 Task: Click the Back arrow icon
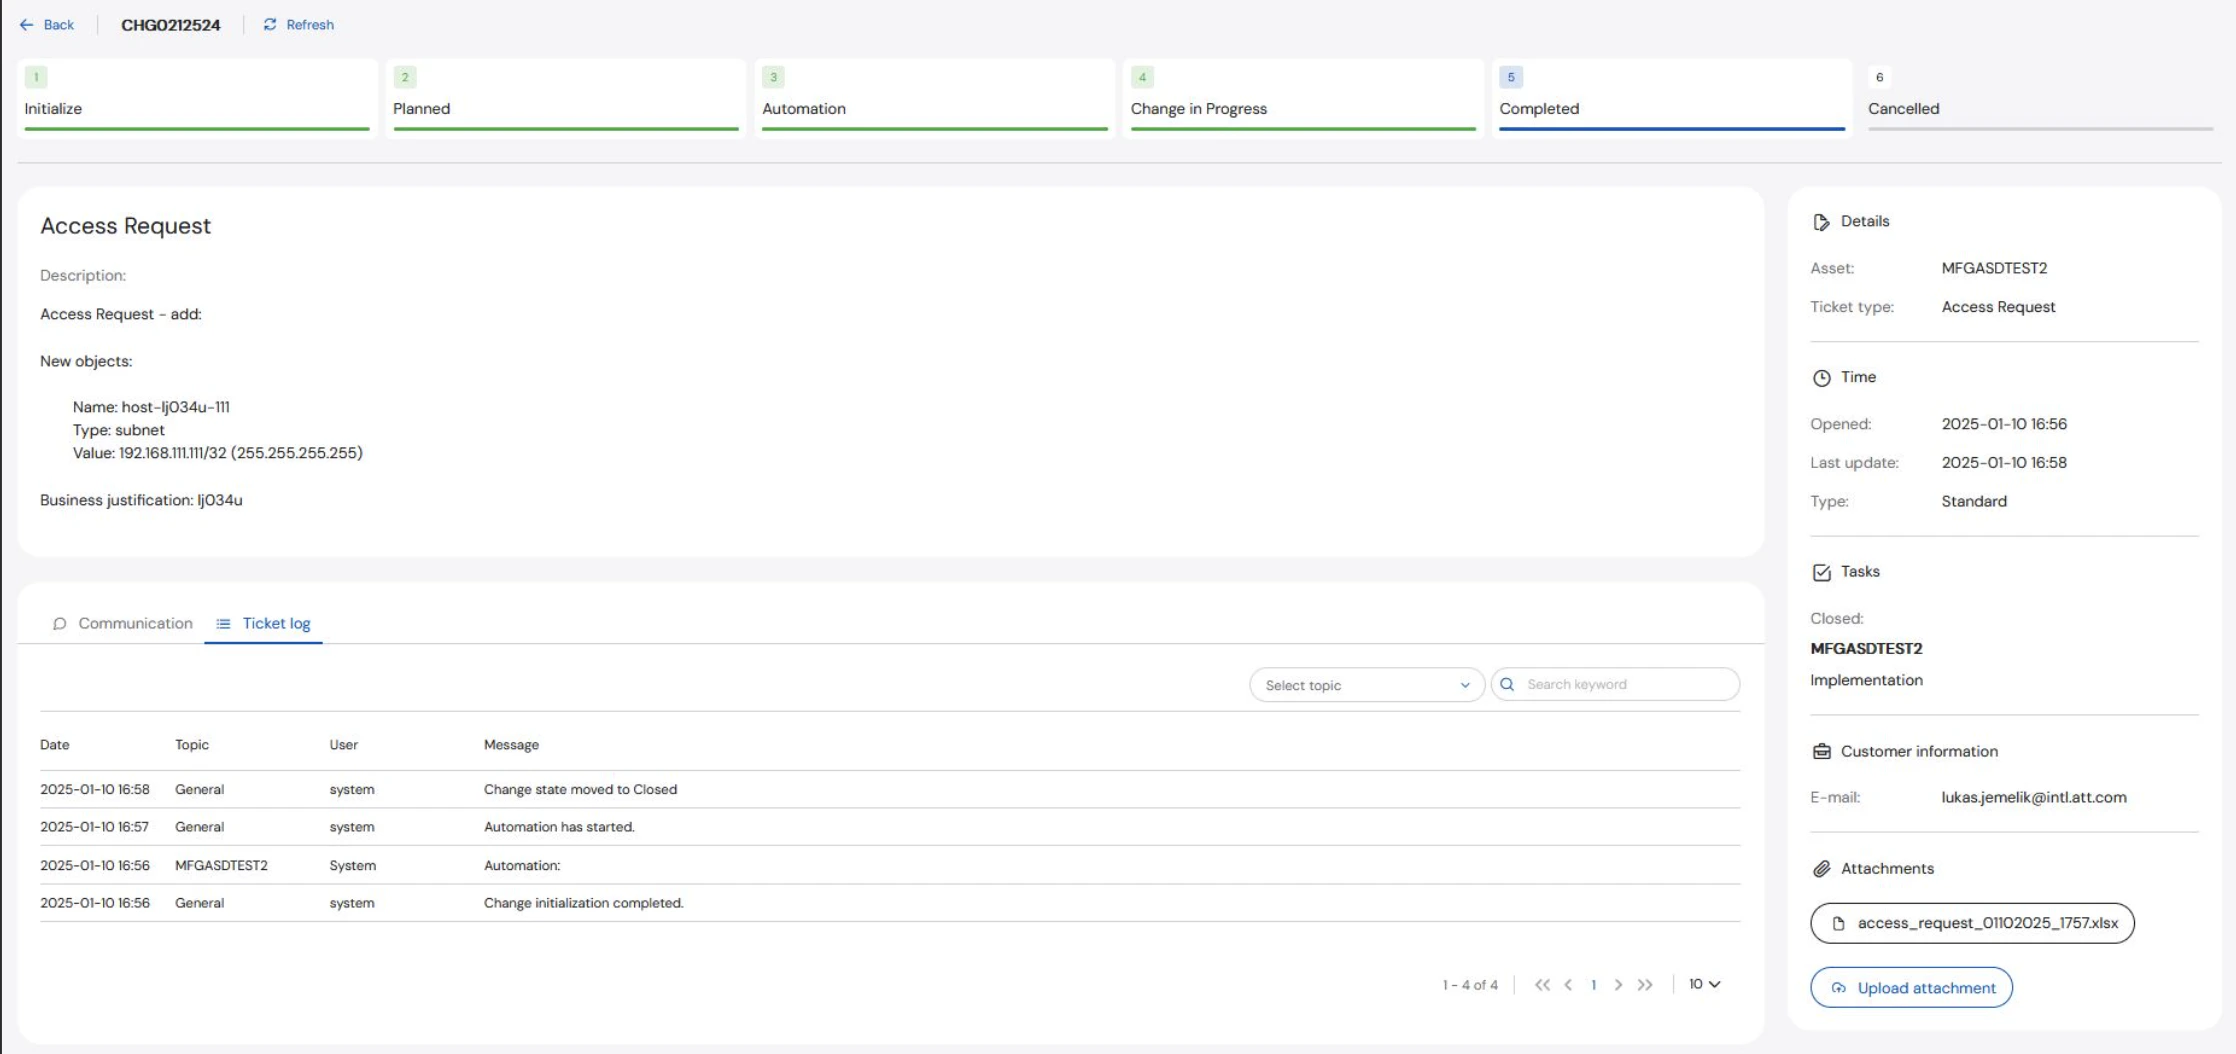pyautogui.click(x=26, y=25)
